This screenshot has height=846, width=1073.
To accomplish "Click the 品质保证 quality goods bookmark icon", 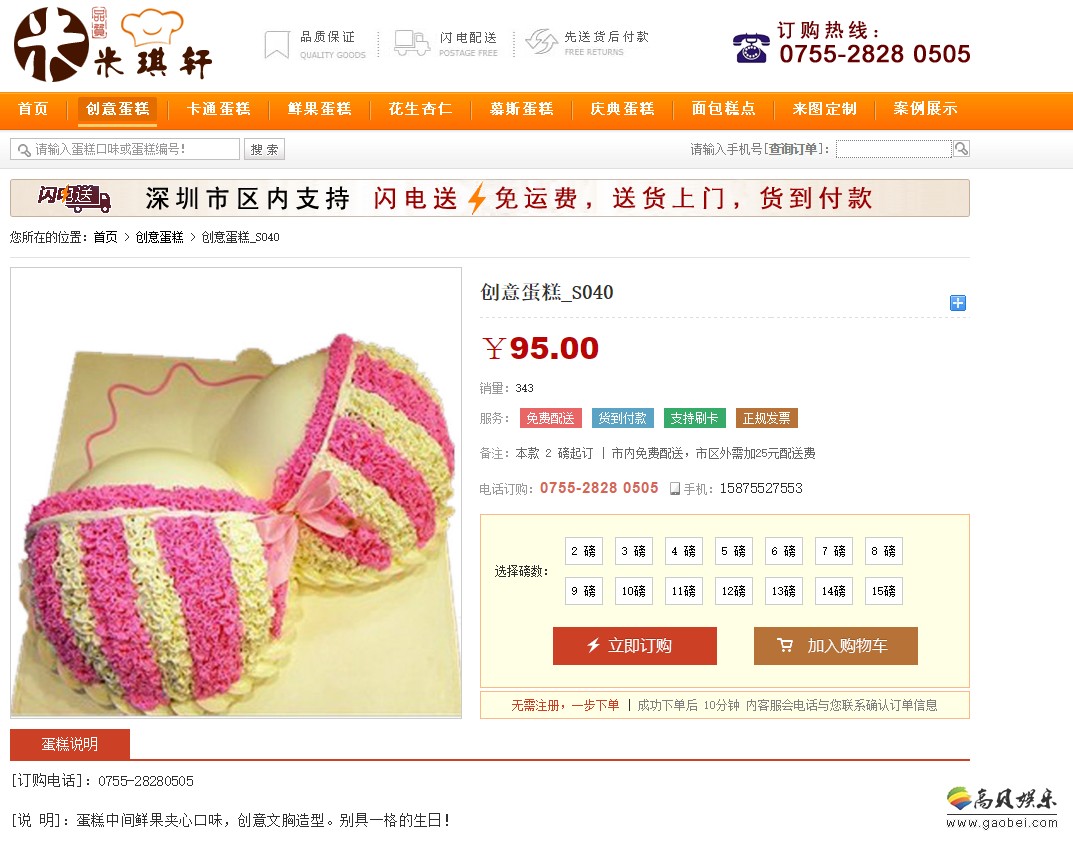I will [x=277, y=44].
